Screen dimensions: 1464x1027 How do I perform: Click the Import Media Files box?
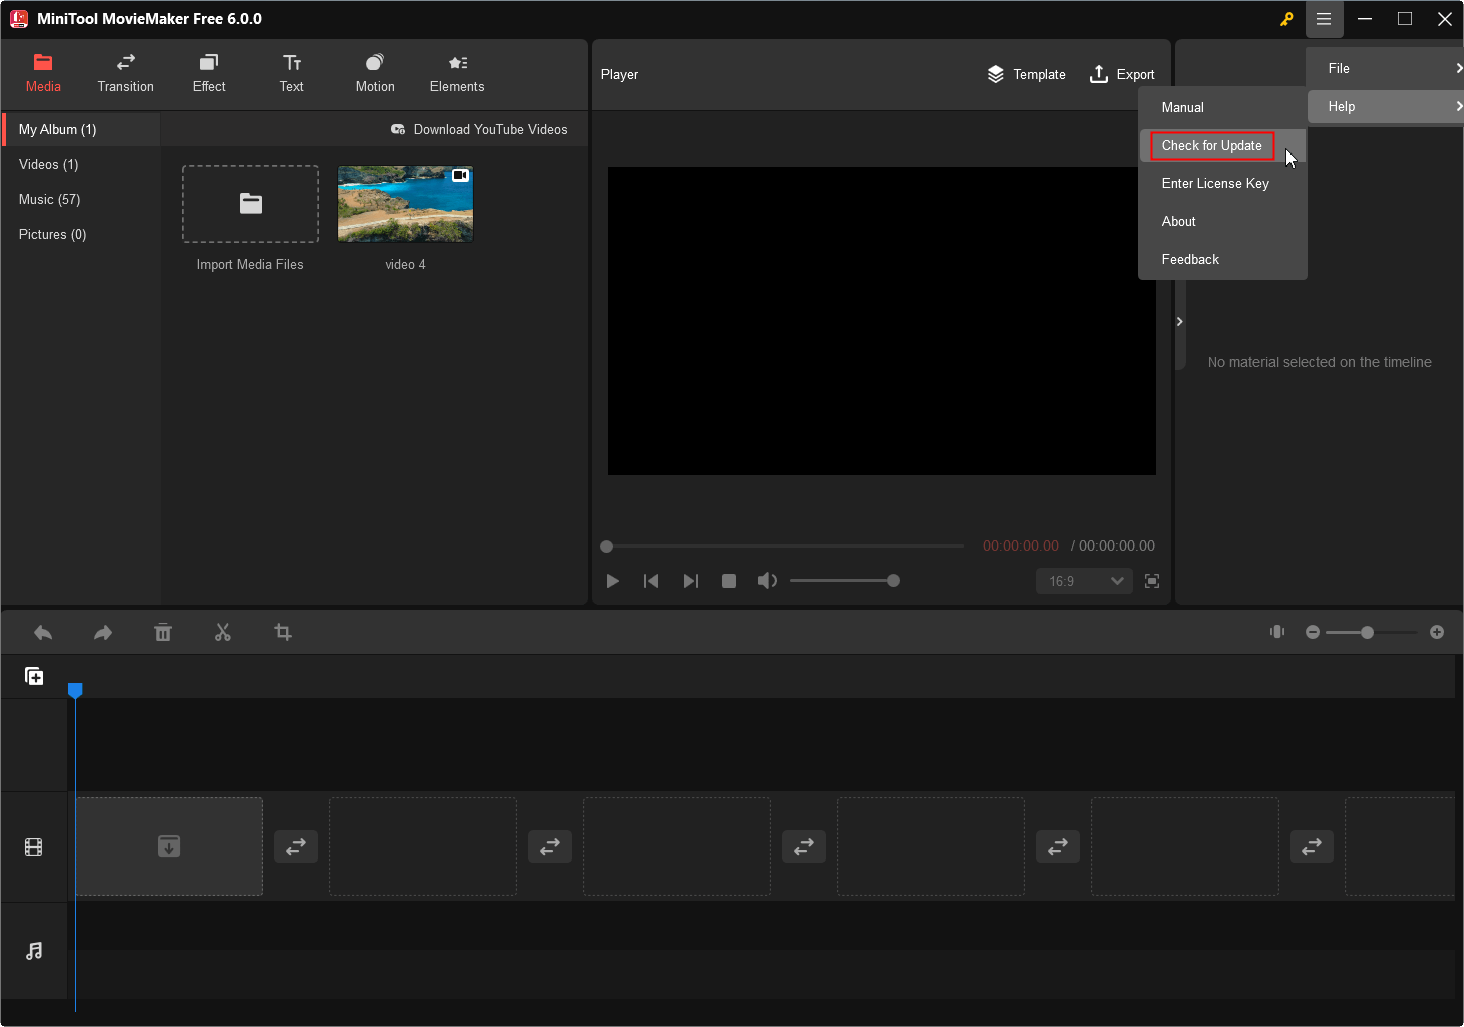(250, 204)
